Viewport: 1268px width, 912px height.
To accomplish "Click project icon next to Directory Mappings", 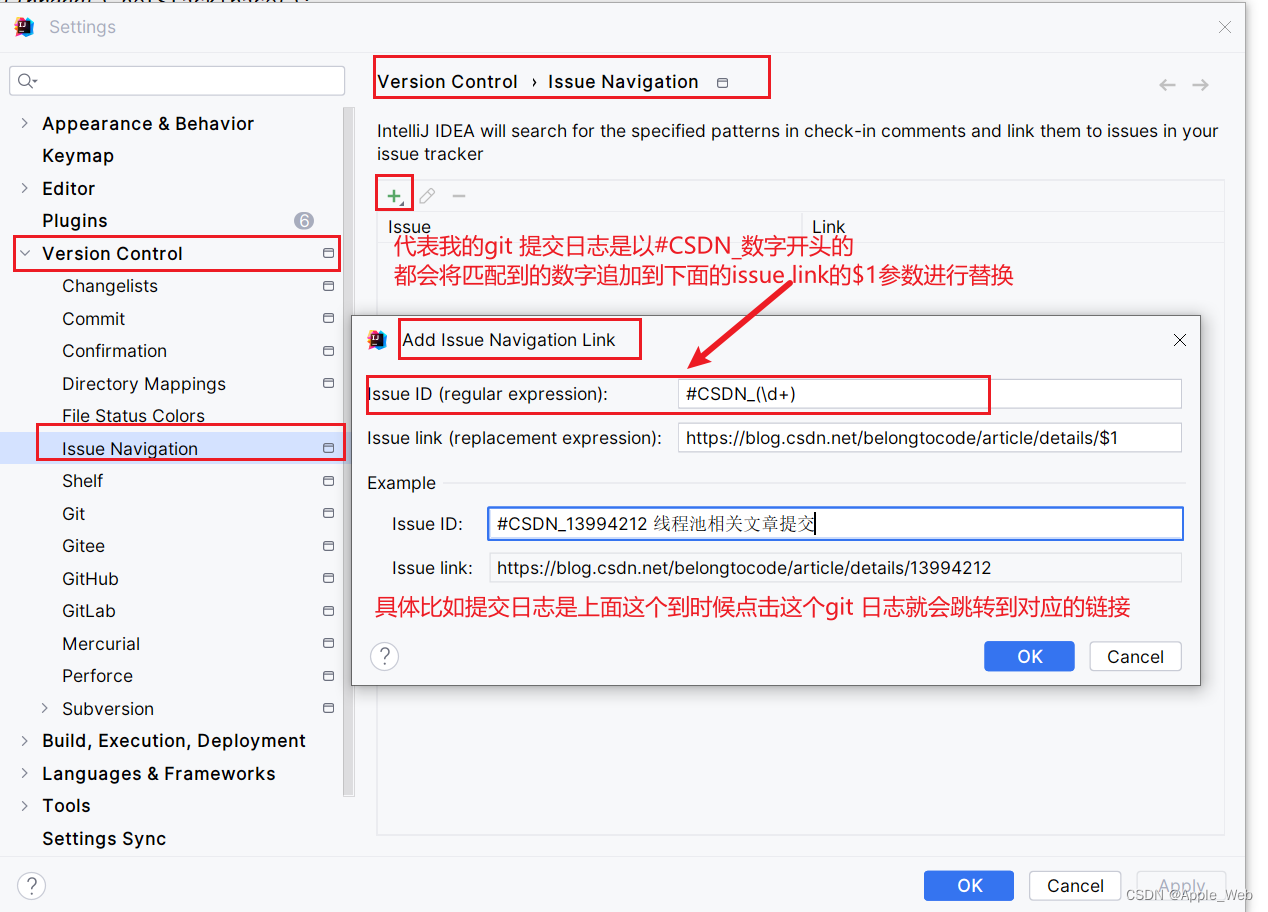I will point(328,384).
